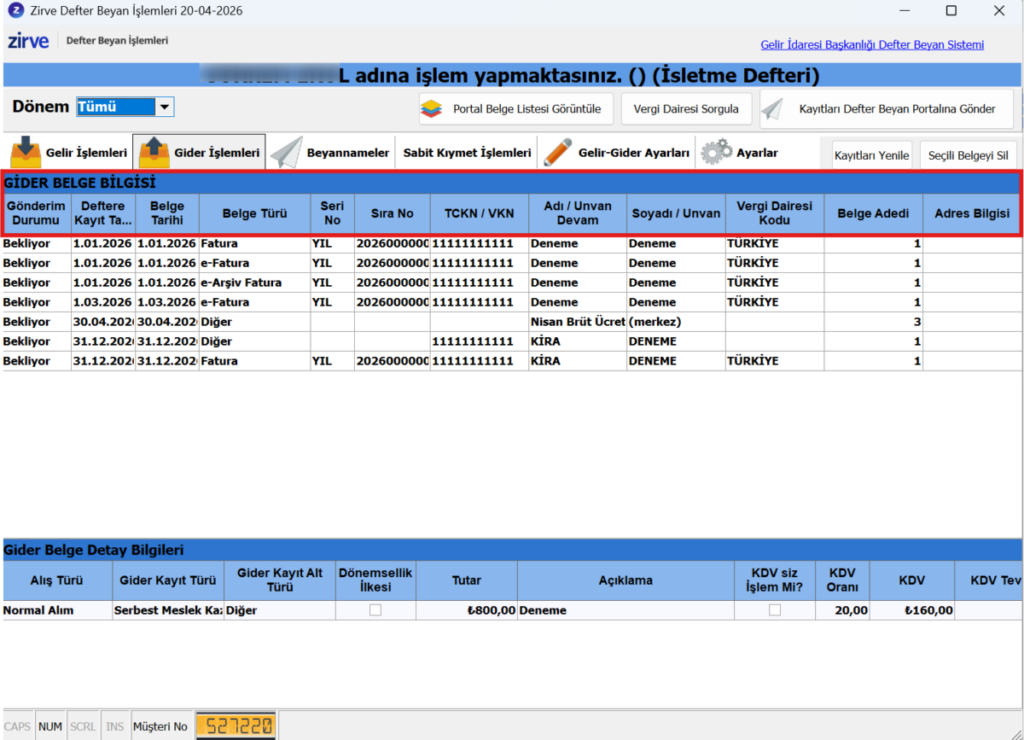1024x740 pixels.
Task: Click the NUM status bar indicator
Action: tap(50, 726)
